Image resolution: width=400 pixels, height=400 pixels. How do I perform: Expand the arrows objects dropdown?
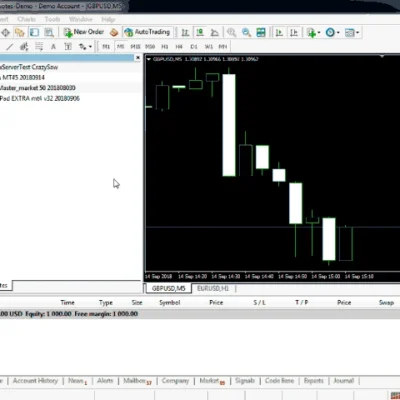coord(90,47)
